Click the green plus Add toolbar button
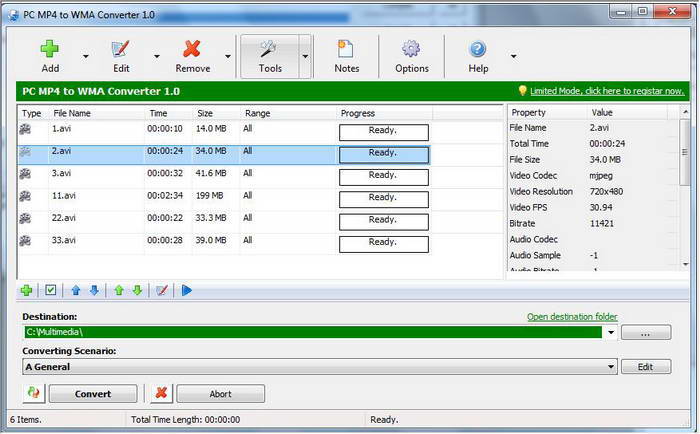Image resolution: width=700 pixels, height=434 pixels. coord(50,57)
